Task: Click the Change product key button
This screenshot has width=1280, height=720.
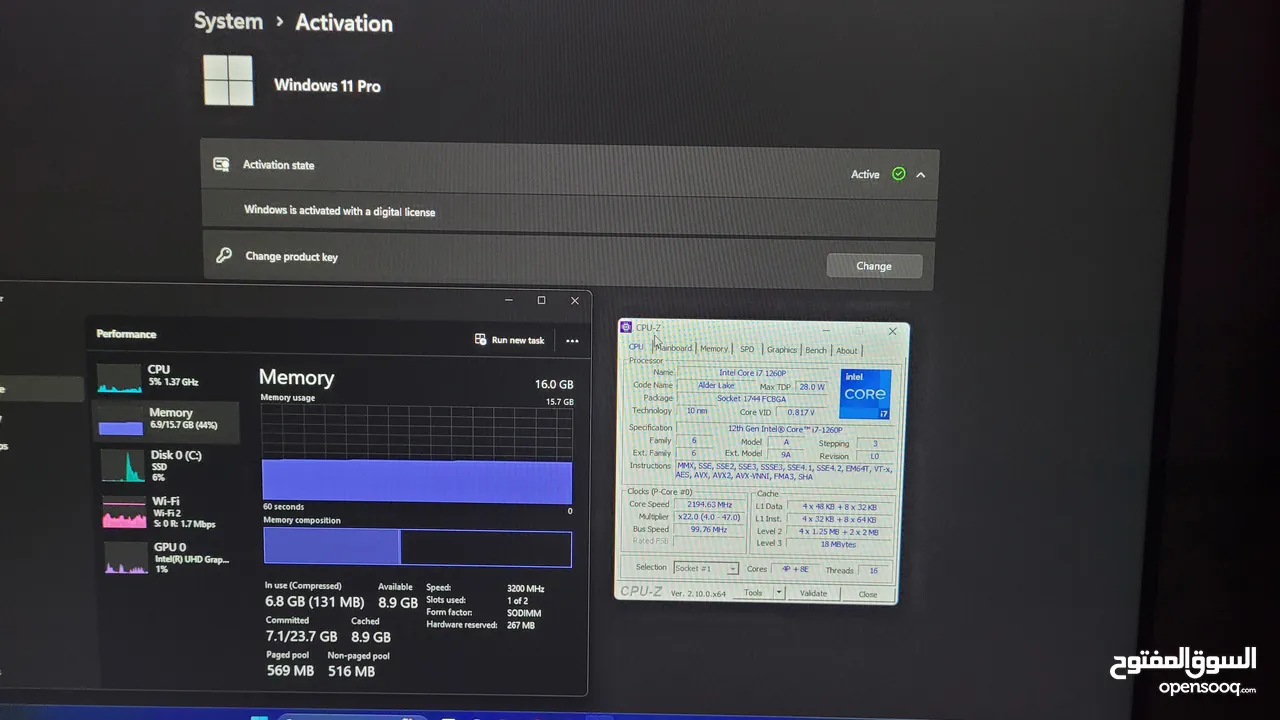Action: point(873,266)
